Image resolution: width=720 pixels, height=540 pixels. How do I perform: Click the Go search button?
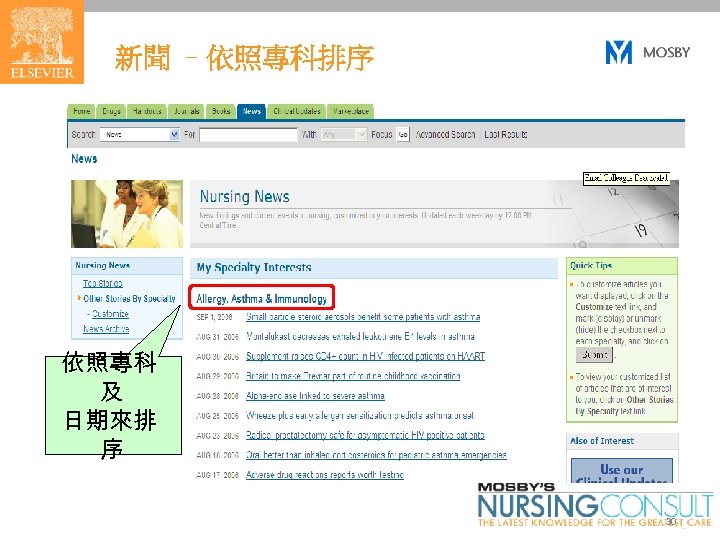tap(403, 135)
